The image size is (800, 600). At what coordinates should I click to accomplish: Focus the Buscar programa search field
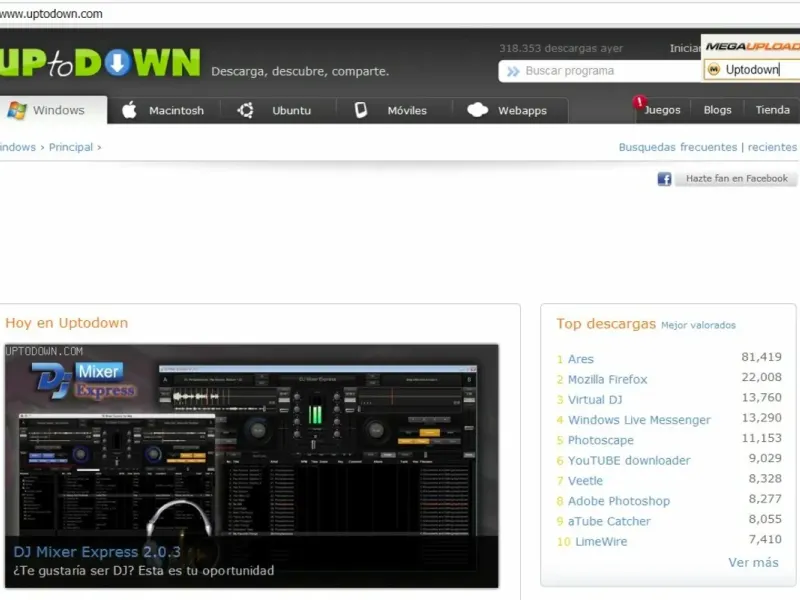click(x=600, y=71)
